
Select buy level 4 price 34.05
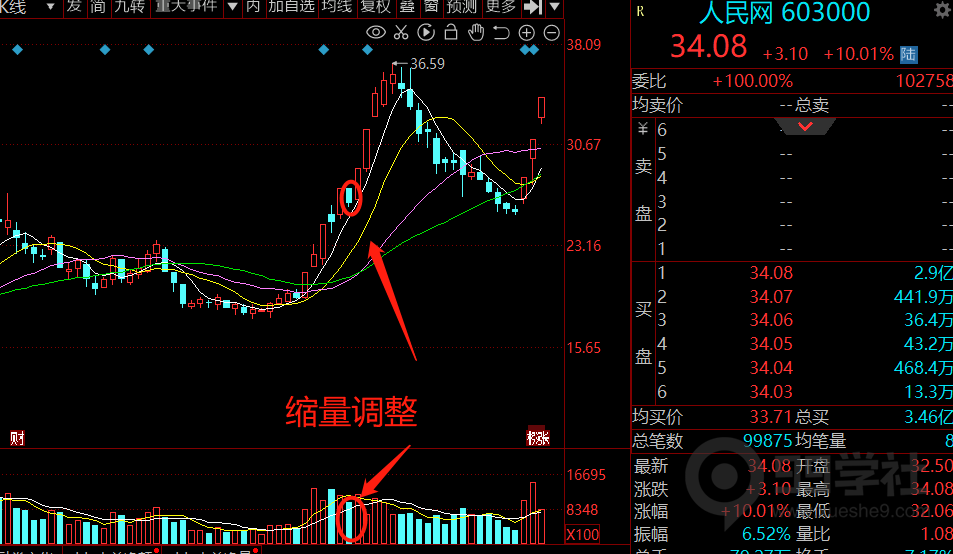tap(771, 344)
